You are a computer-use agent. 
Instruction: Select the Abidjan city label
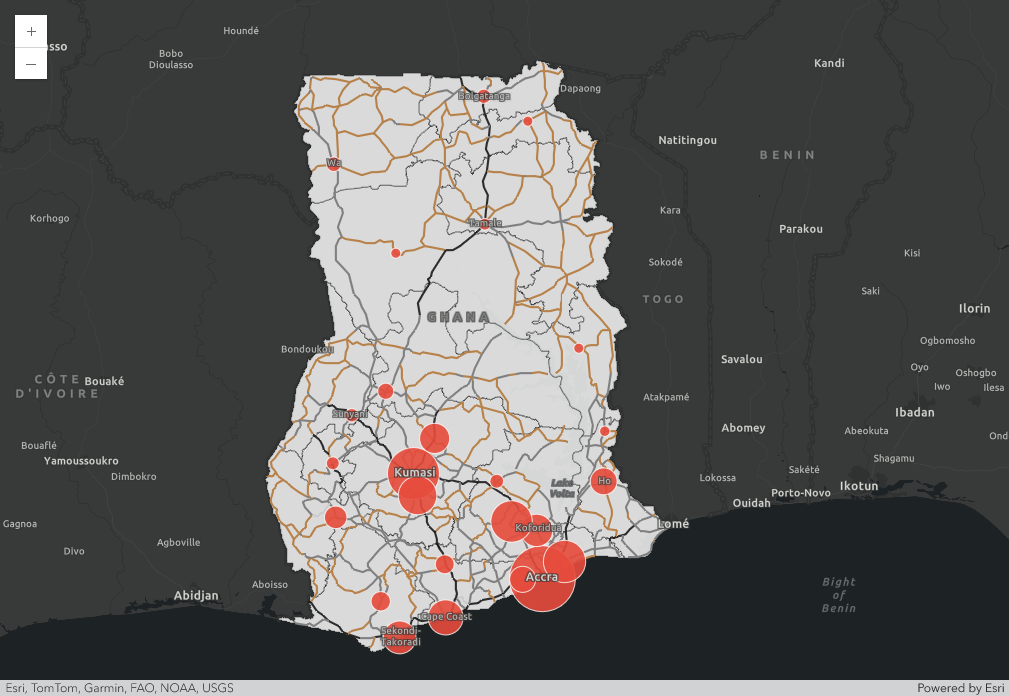196,595
